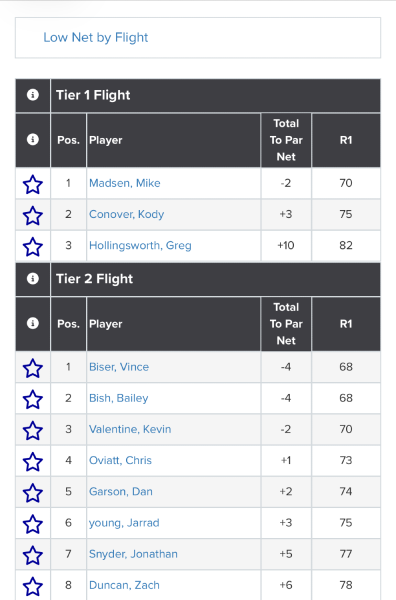Open young, Jarrad player link

click(124, 523)
